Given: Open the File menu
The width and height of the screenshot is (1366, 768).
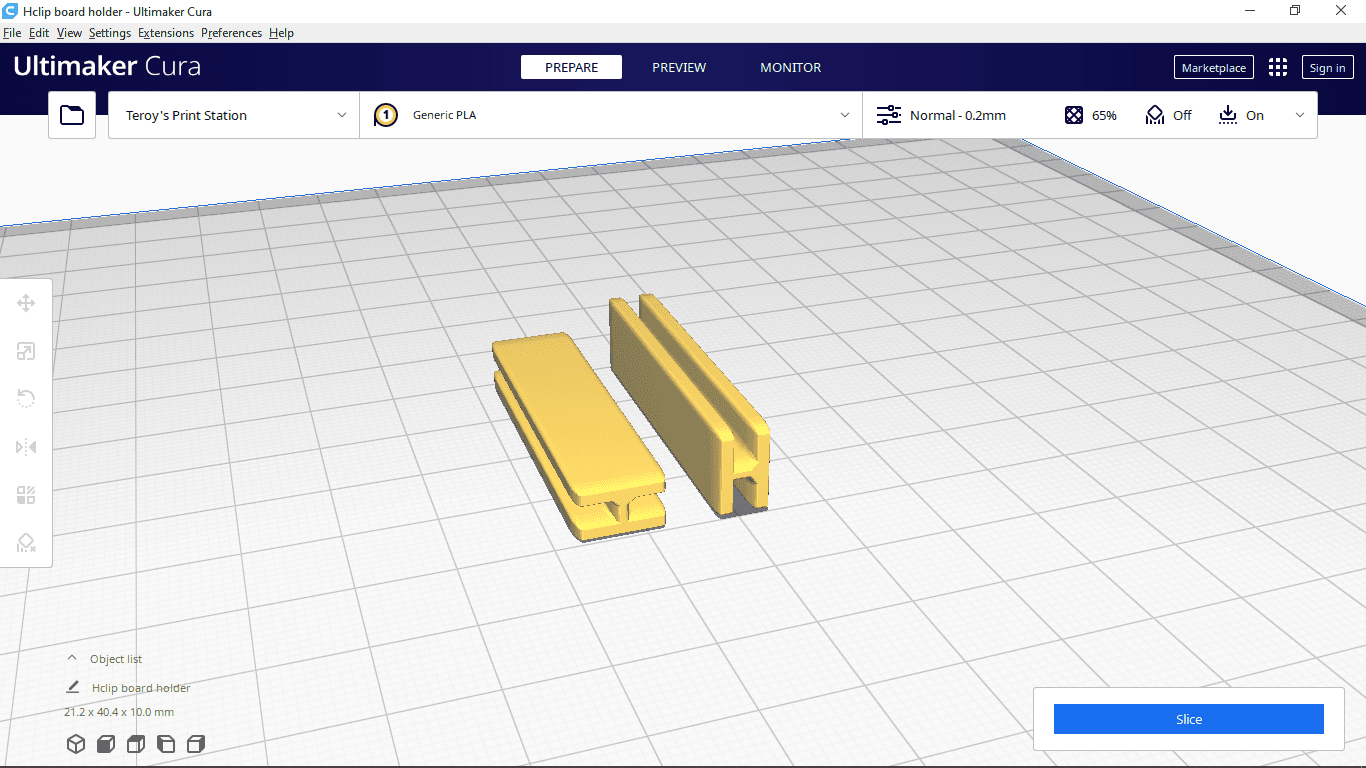Looking at the screenshot, I should pyautogui.click(x=12, y=33).
